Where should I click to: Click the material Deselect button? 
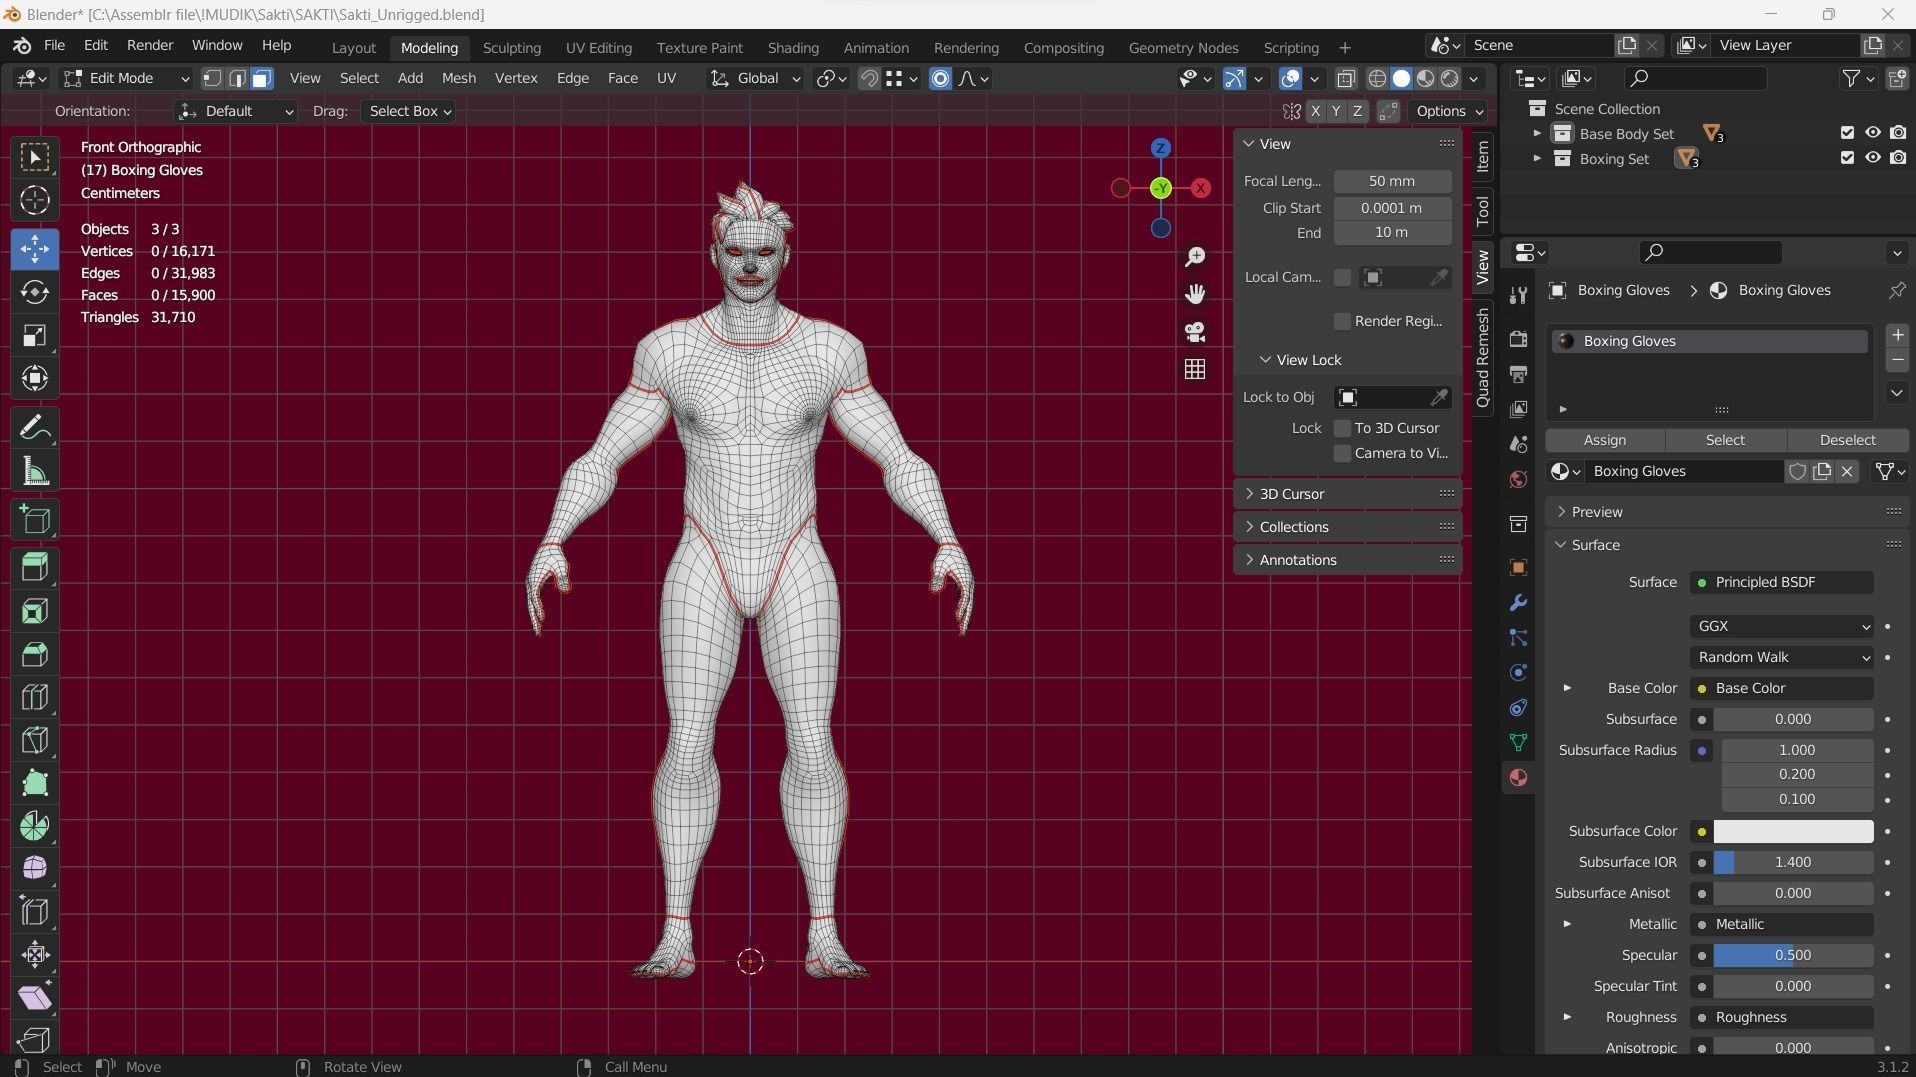click(1847, 440)
